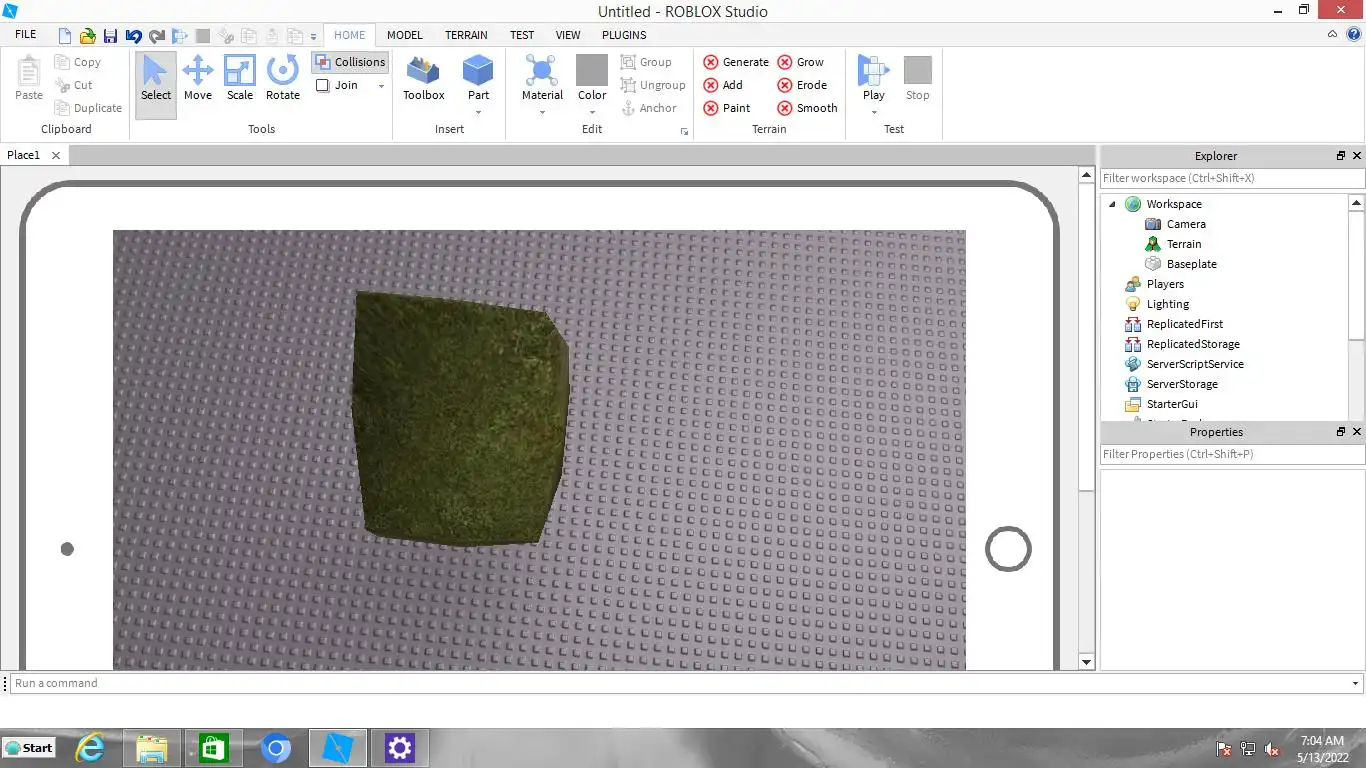Close the Place1 tab
The image size is (1366, 768).
(56, 155)
